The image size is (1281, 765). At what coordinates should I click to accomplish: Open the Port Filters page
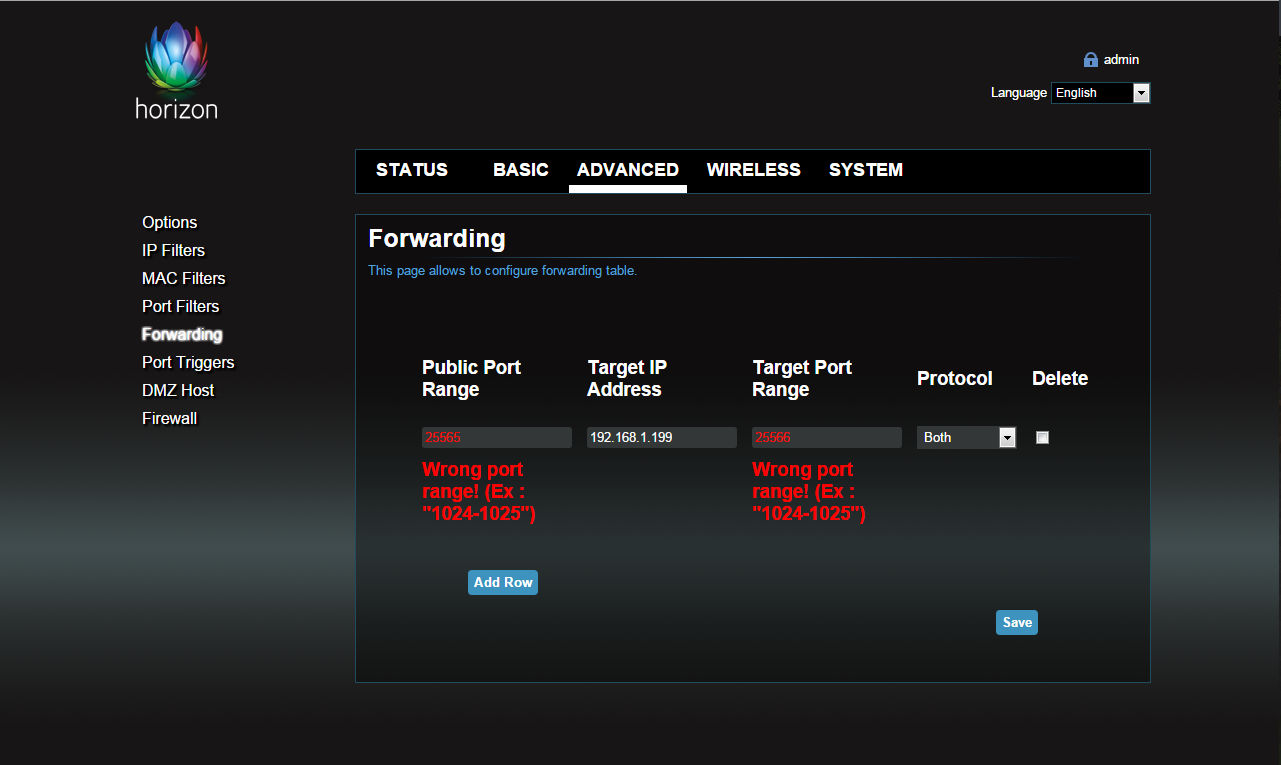click(181, 307)
